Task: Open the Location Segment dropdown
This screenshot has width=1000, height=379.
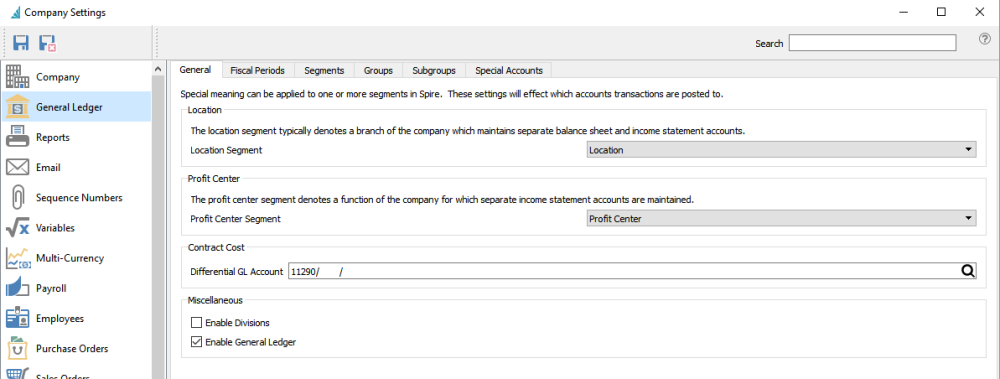Action: 781,150
